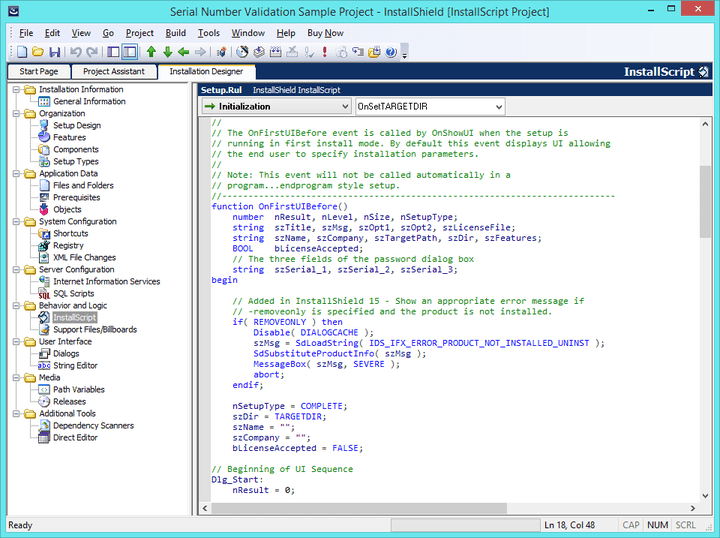Open the Registry view

[x=68, y=245]
